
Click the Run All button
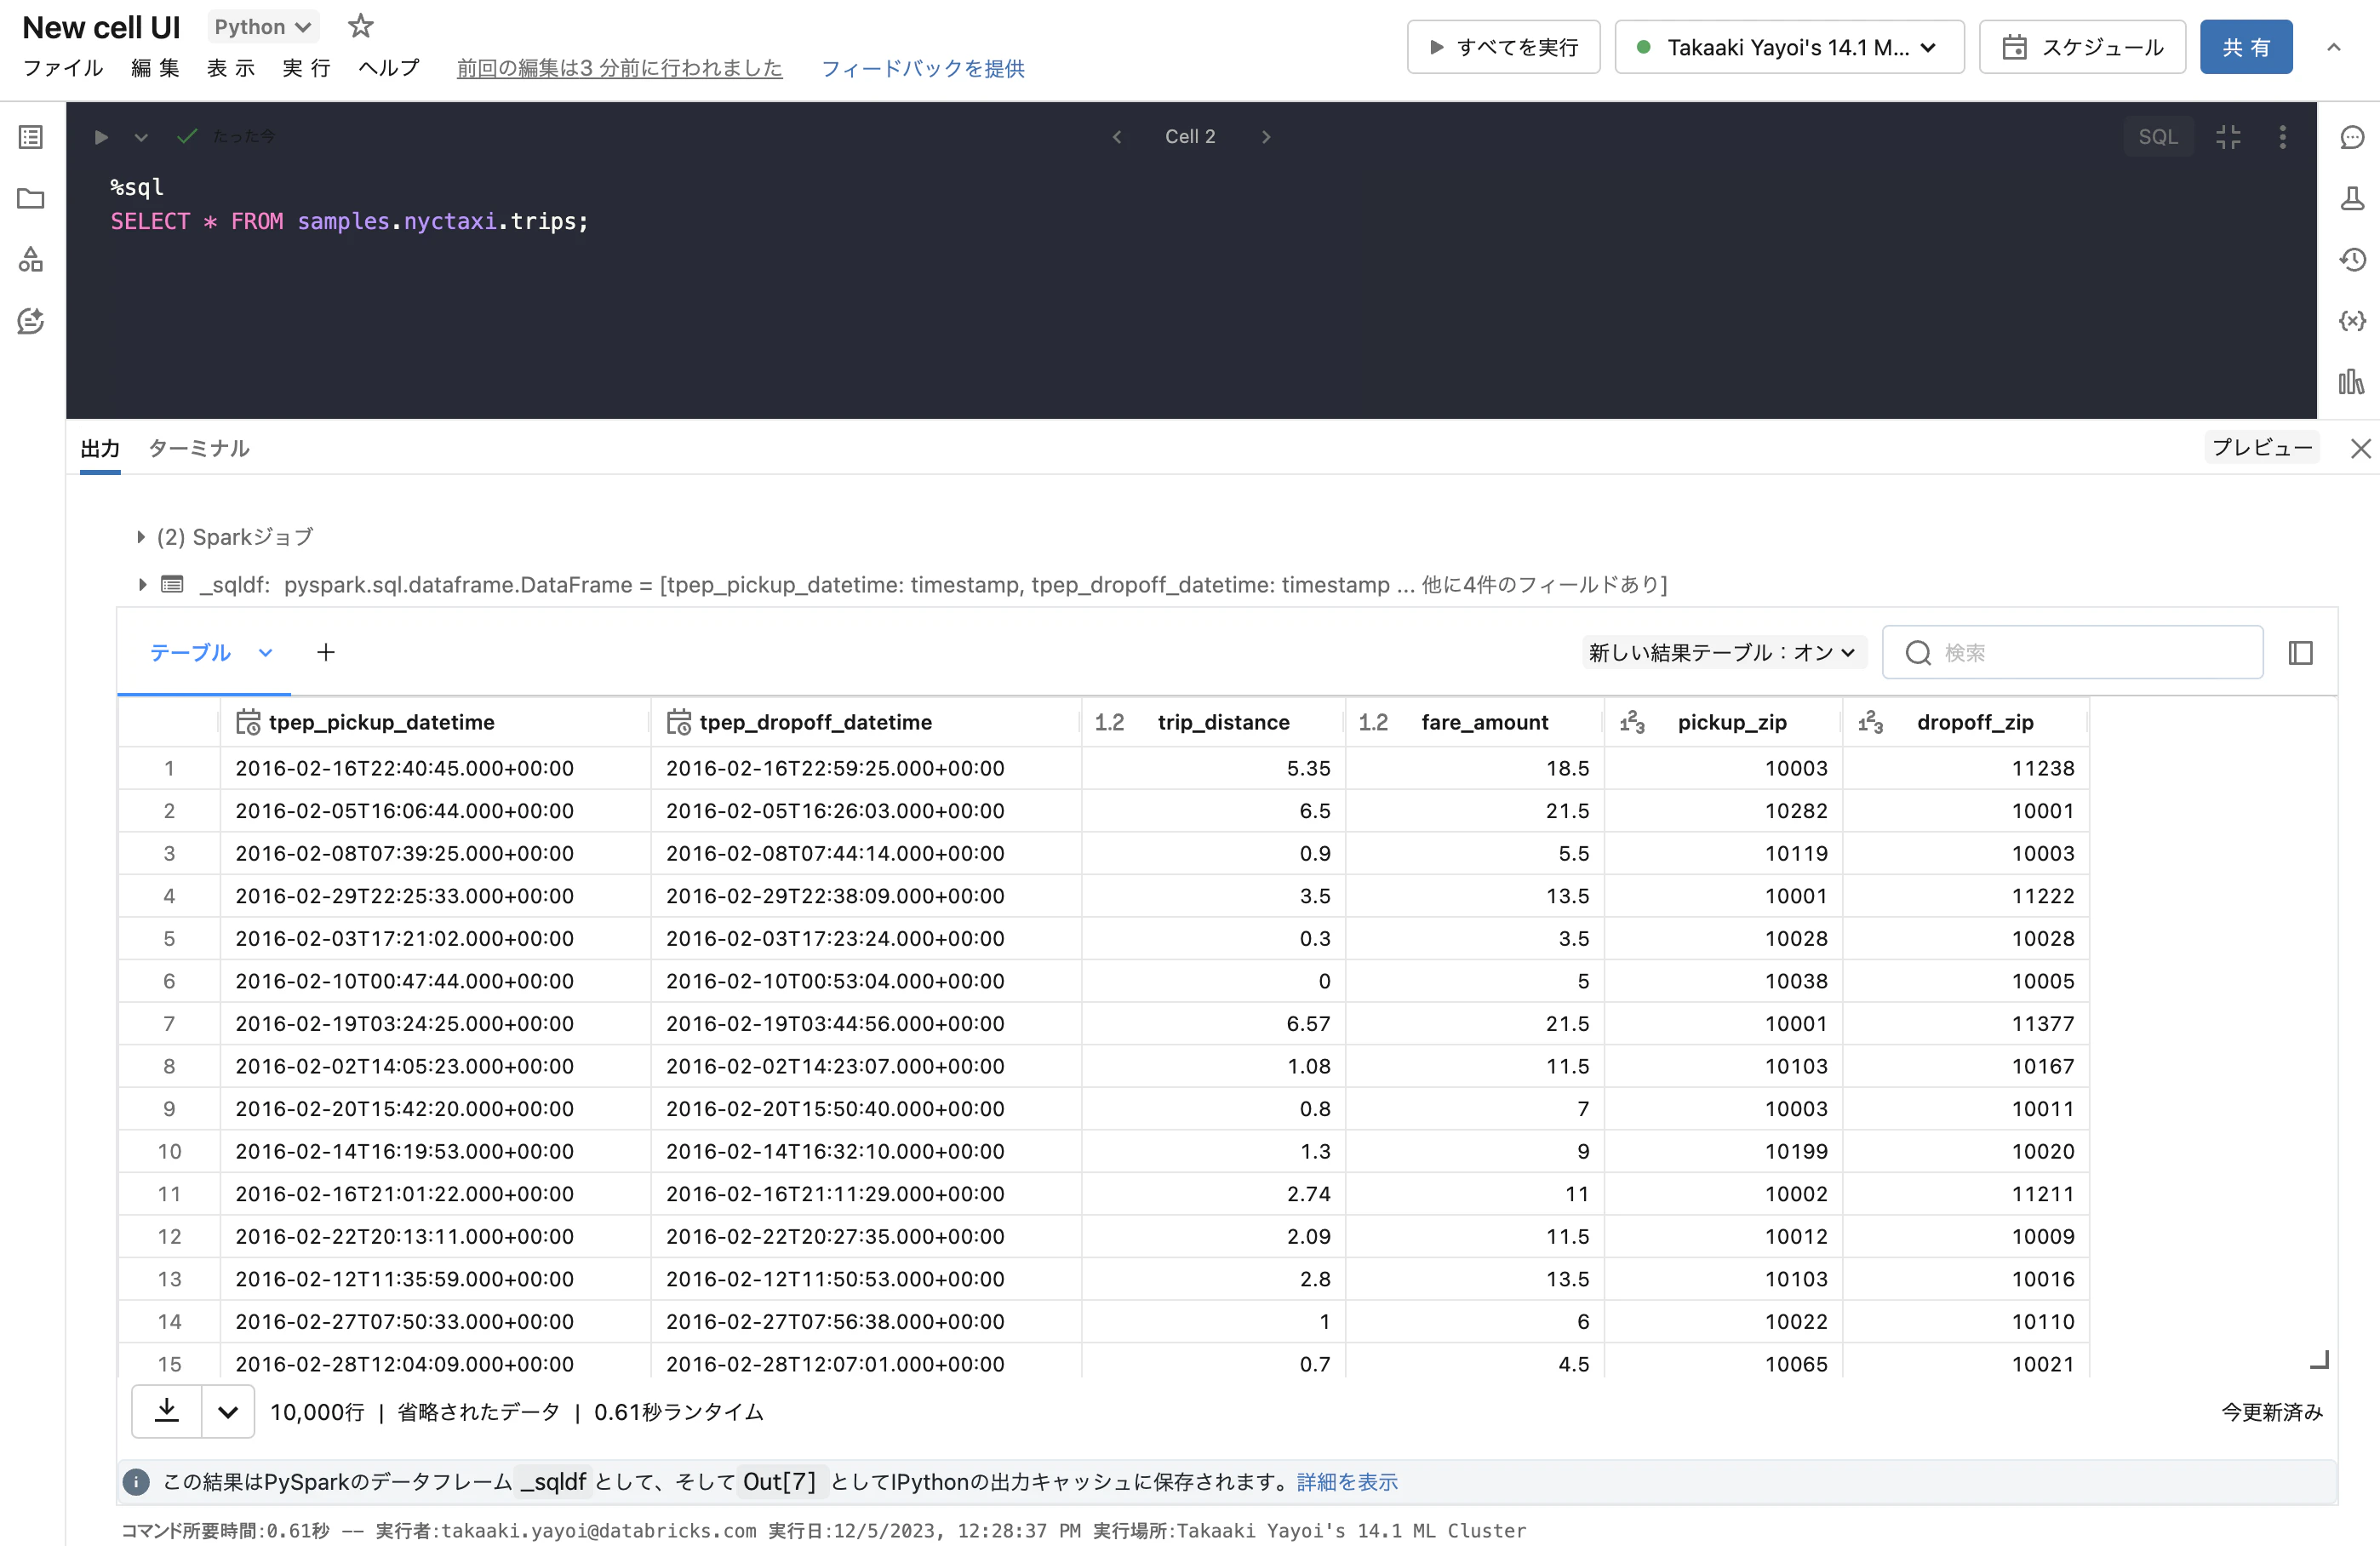tap(1503, 47)
